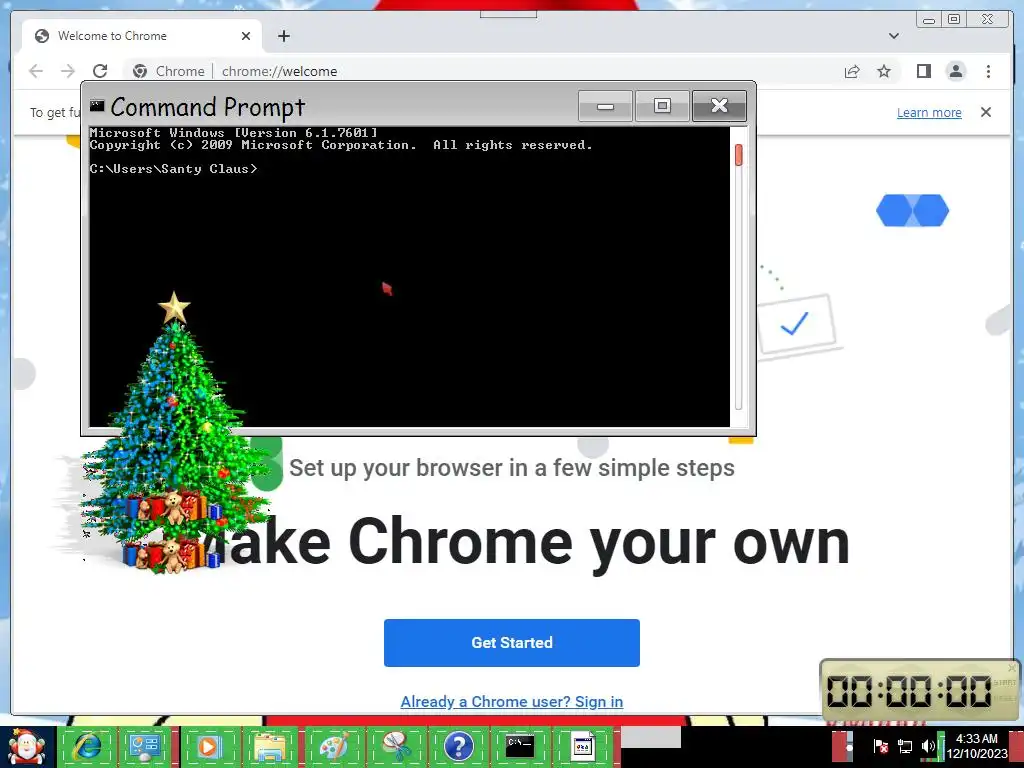The height and width of the screenshot is (768, 1024).
Task: Reload the Chrome welcome page
Action: pos(100,71)
